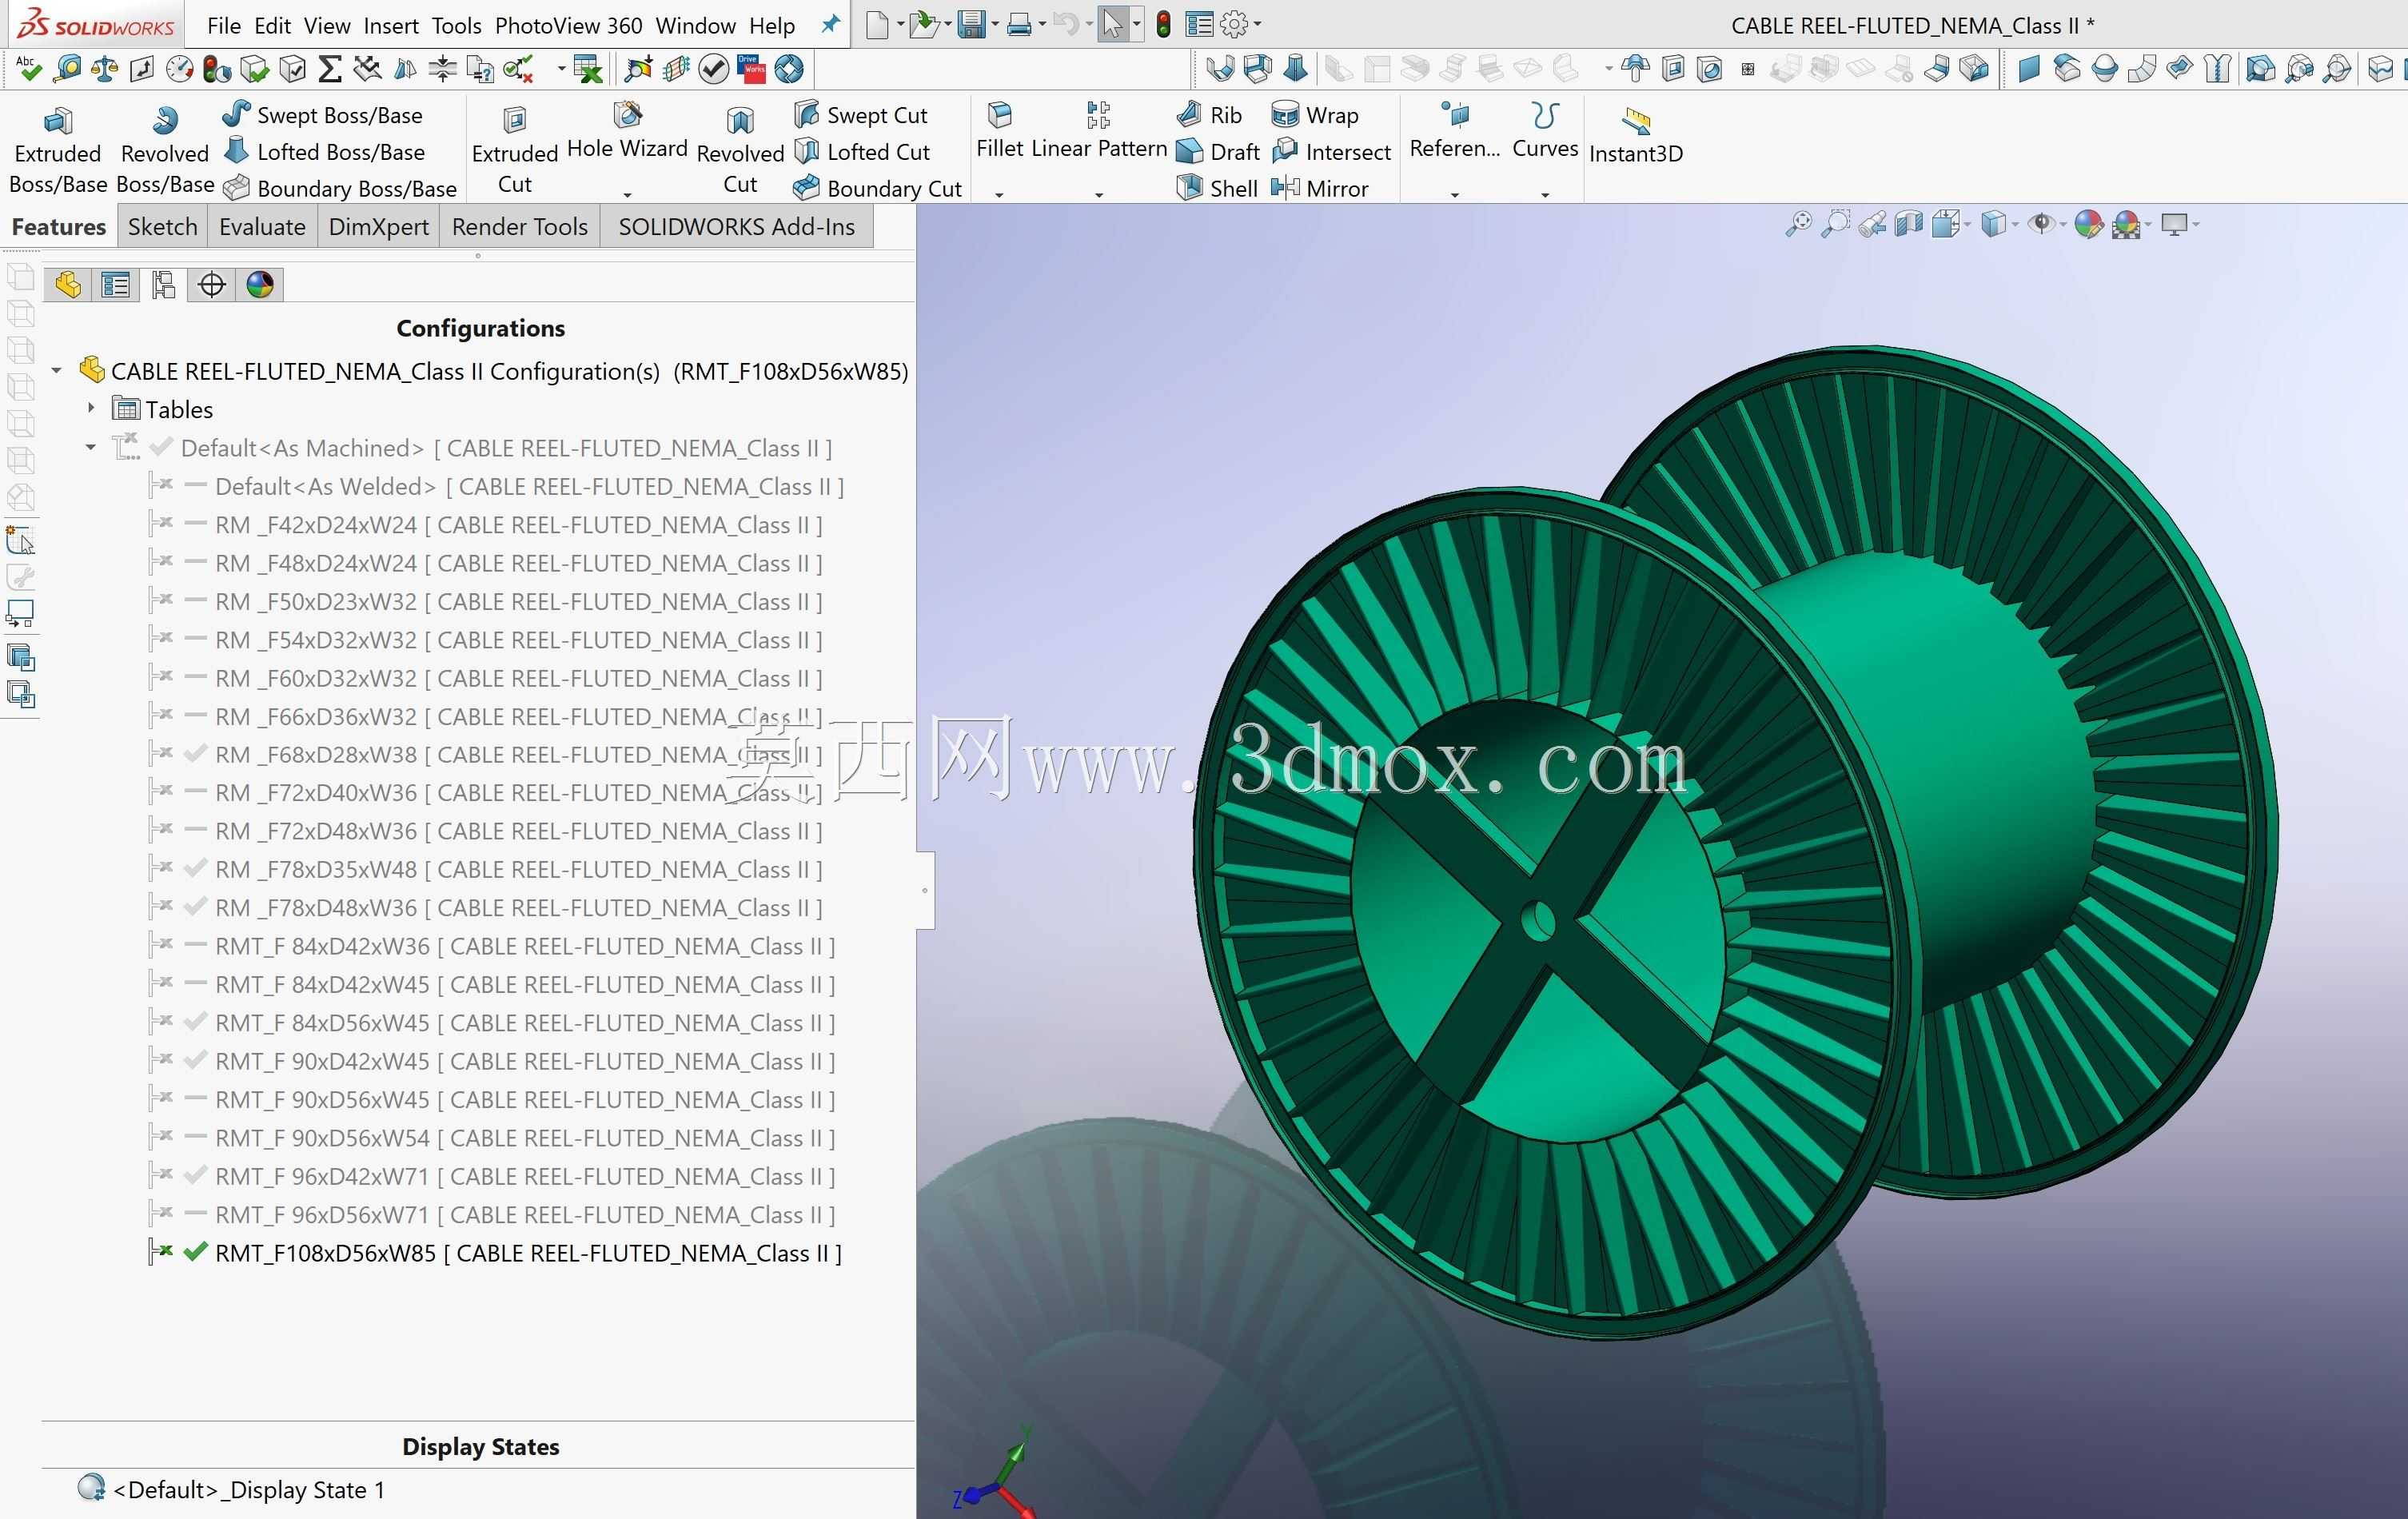
Task: Select the Wrap feature
Action: tap(1315, 115)
